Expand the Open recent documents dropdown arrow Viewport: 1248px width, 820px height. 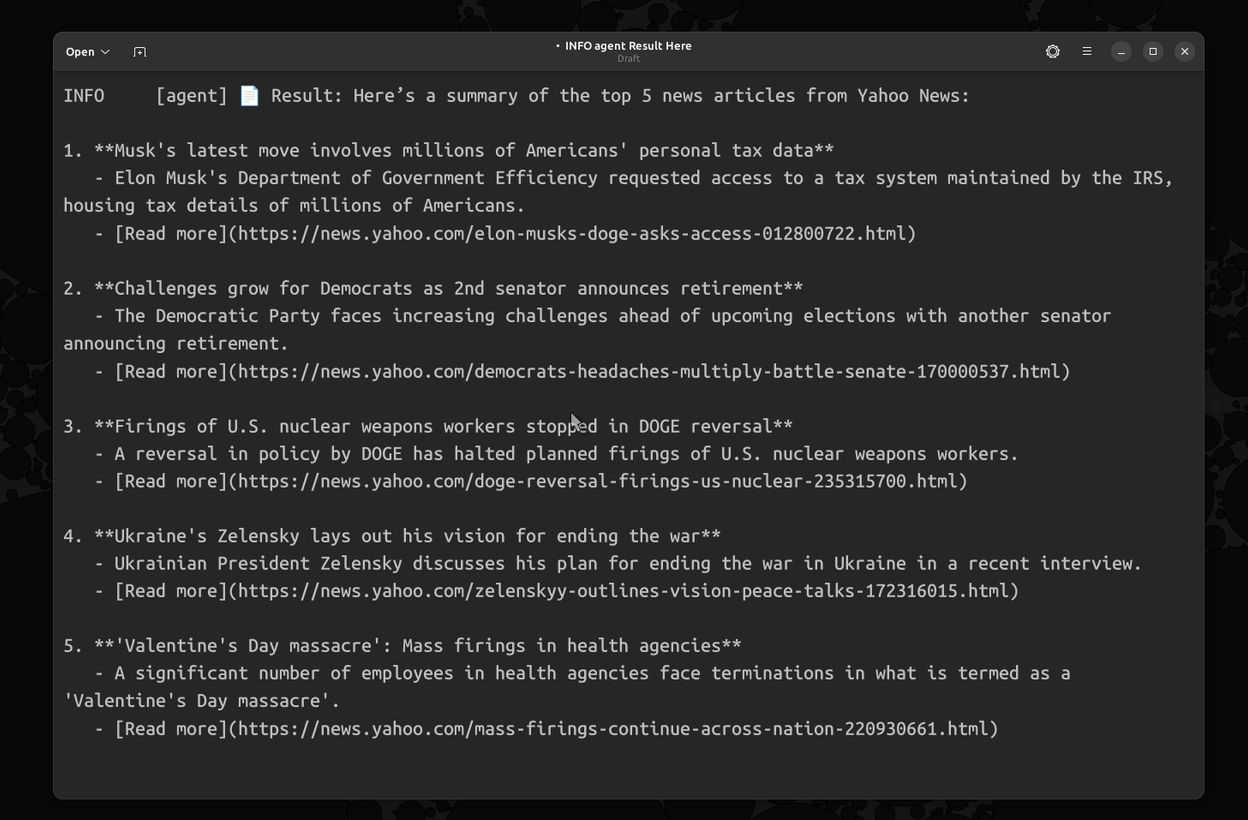click(x=105, y=52)
